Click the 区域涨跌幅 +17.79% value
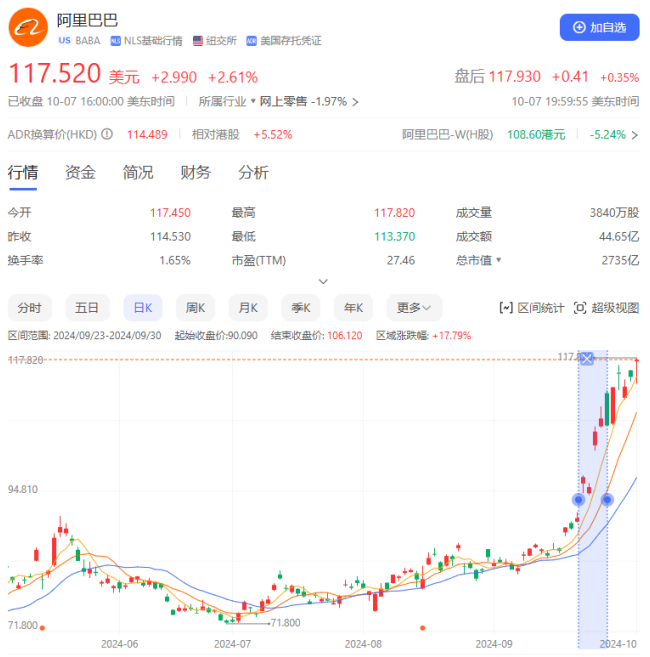The height and width of the screenshot is (657, 650). 452,336
